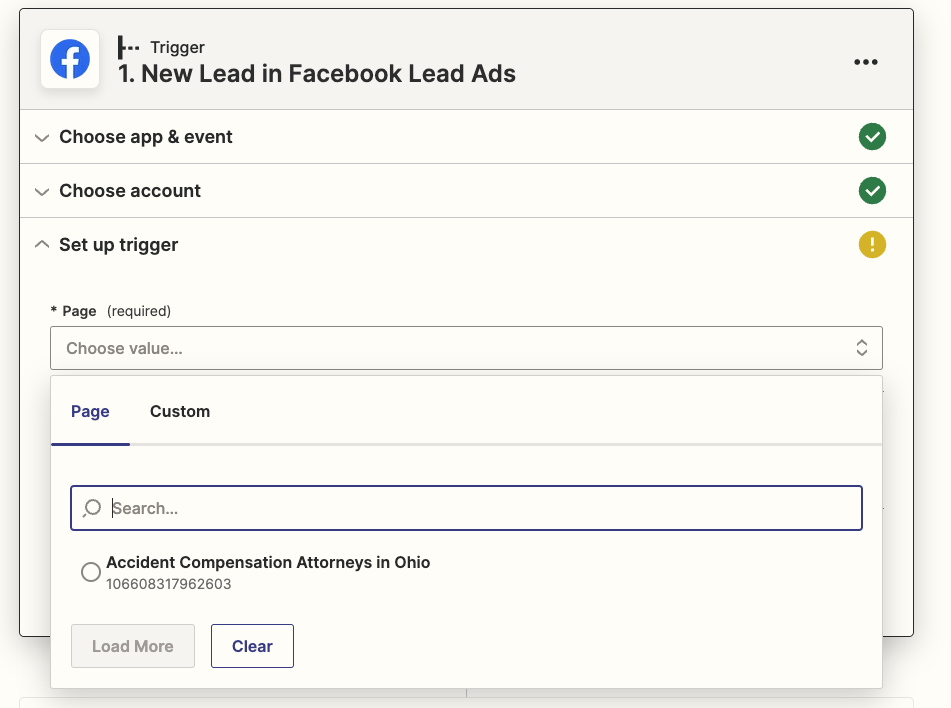The image size is (951, 708).
Task: Click the trigger step type icon beside Trigger label
Action: coord(128,47)
